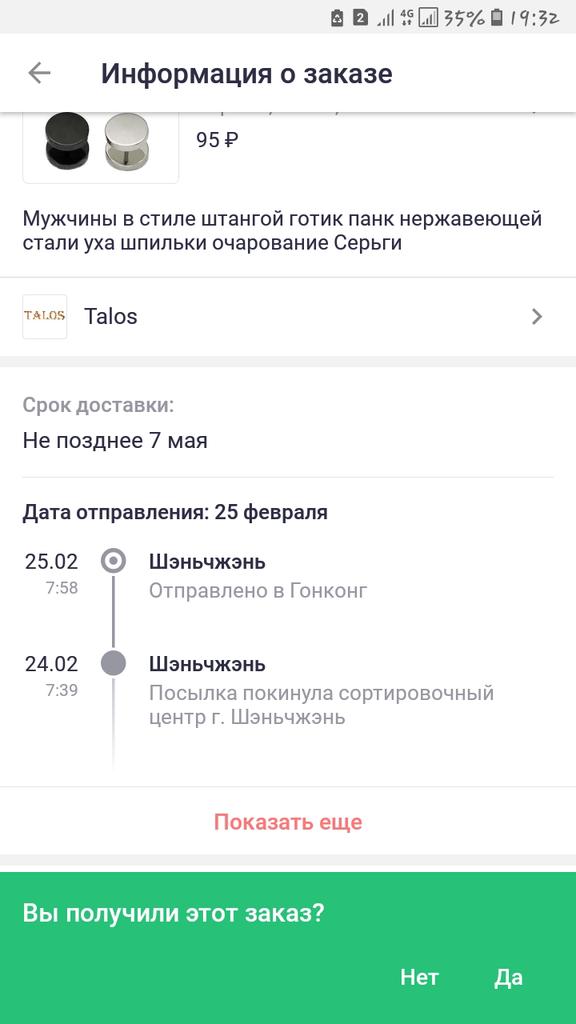Tap the first signal strength icon
This screenshot has height=1024, width=576.
(385, 19)
